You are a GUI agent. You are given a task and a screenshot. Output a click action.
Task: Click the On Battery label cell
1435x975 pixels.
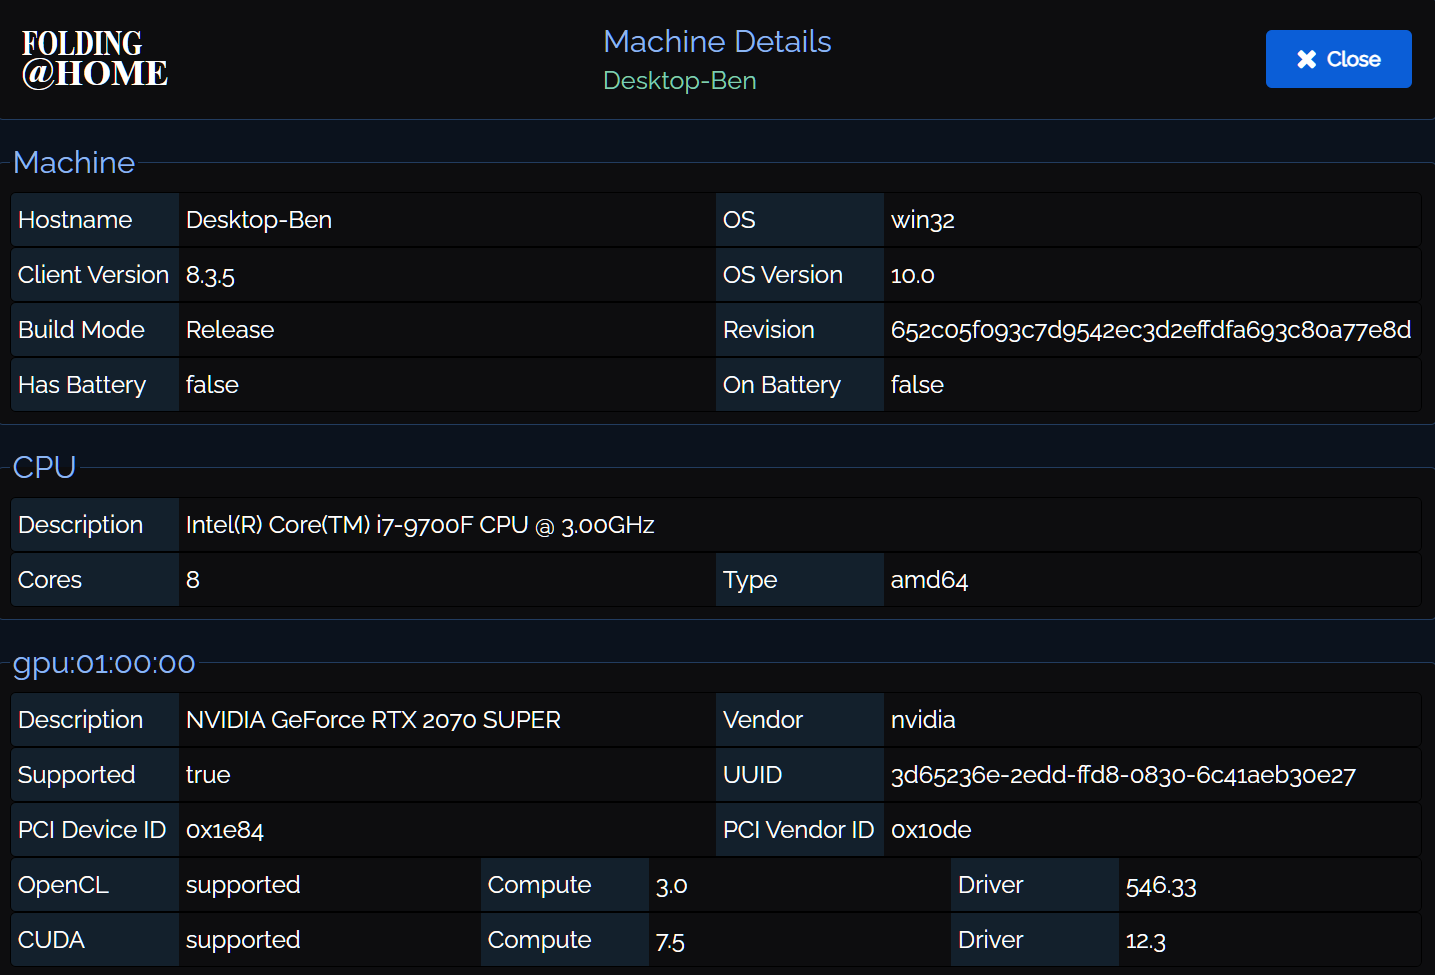[800, 385]
